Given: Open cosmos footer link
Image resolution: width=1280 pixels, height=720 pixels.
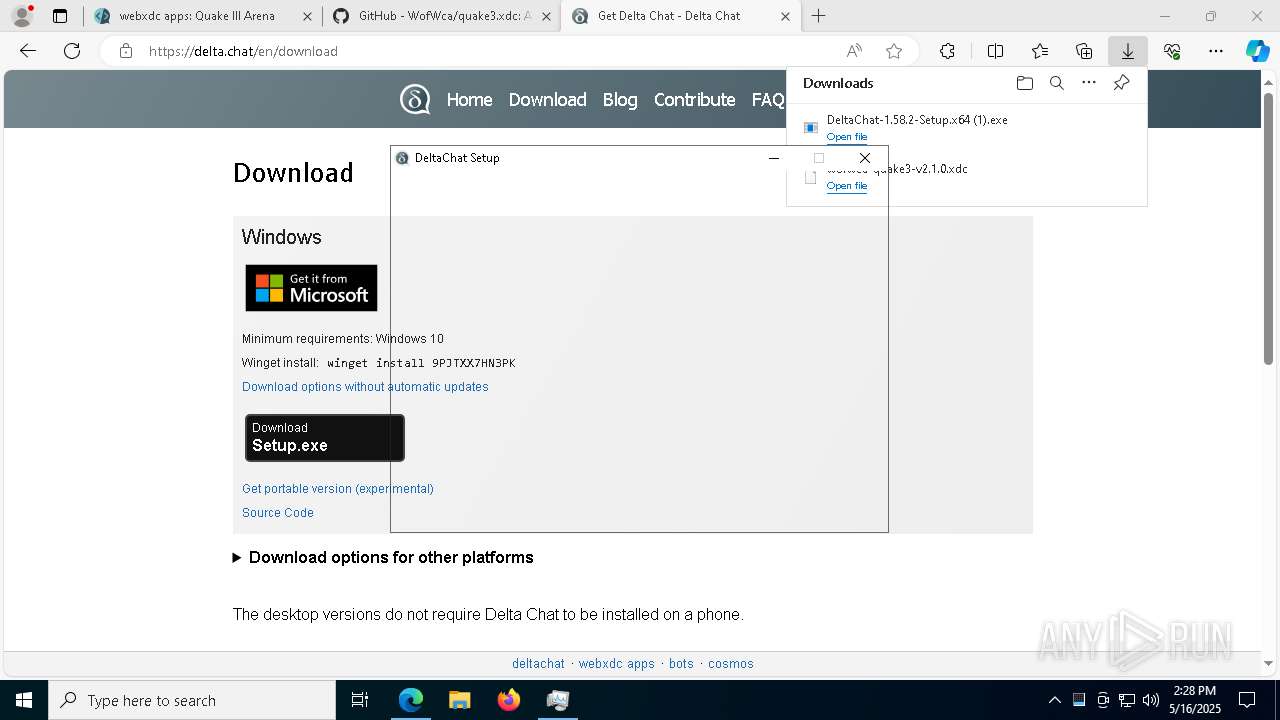Looking at the screenshot, I should click(731, 664).
